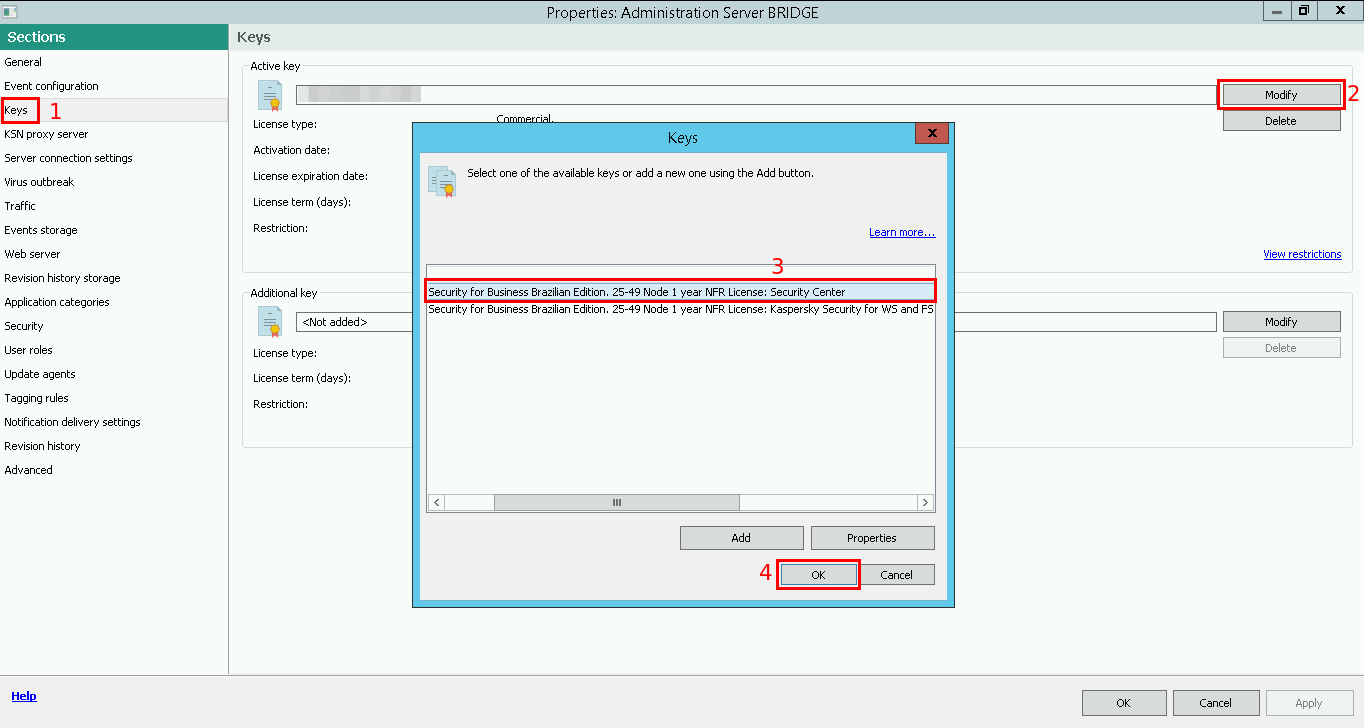Open the View restrictions link

pos(1302,254)
